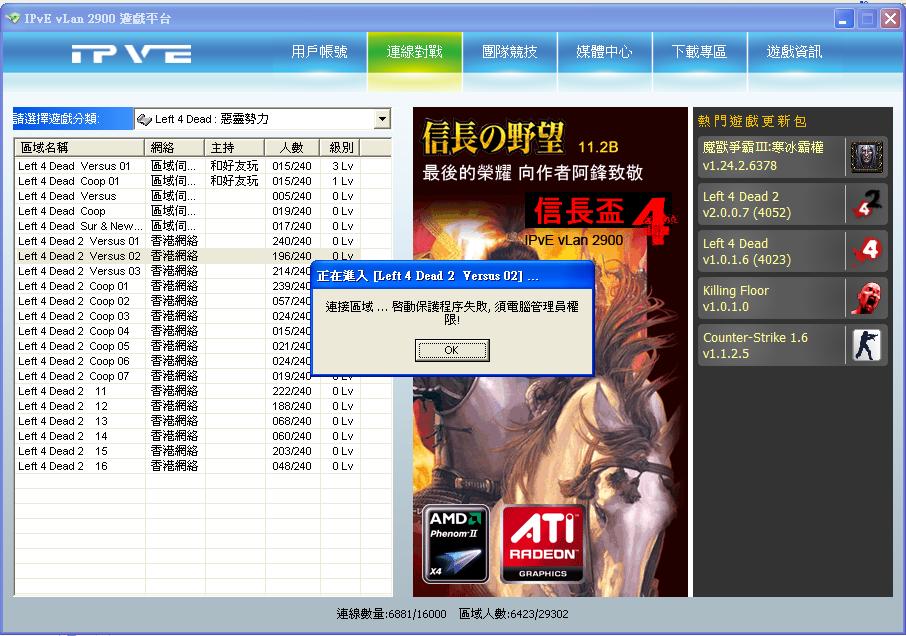Select the Left 4 Dead 2 Versus 03 row
Image resolution: width=906 pixels, height=636 pixels.
click(164, 271)
